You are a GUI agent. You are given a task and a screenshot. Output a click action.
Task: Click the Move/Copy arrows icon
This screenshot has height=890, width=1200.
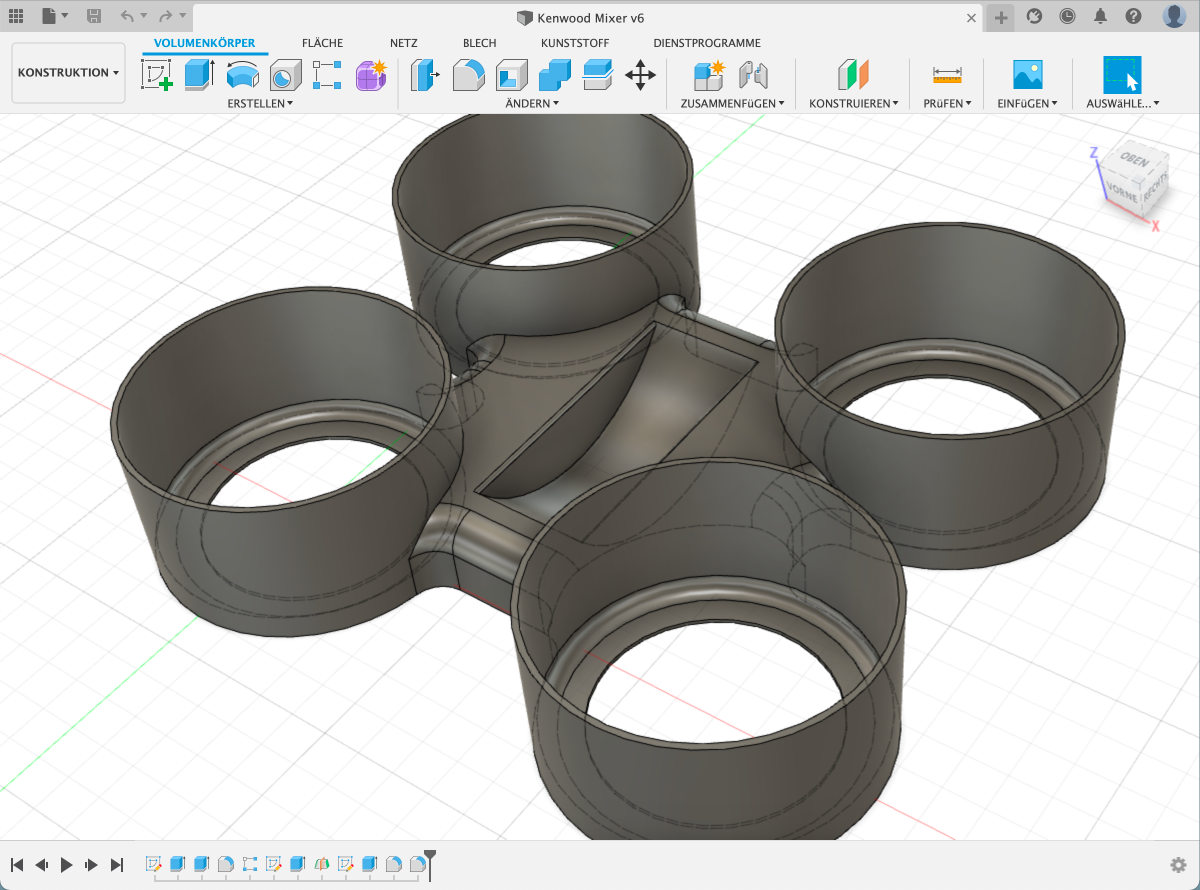pyautogui.click(x=640, y=75)
